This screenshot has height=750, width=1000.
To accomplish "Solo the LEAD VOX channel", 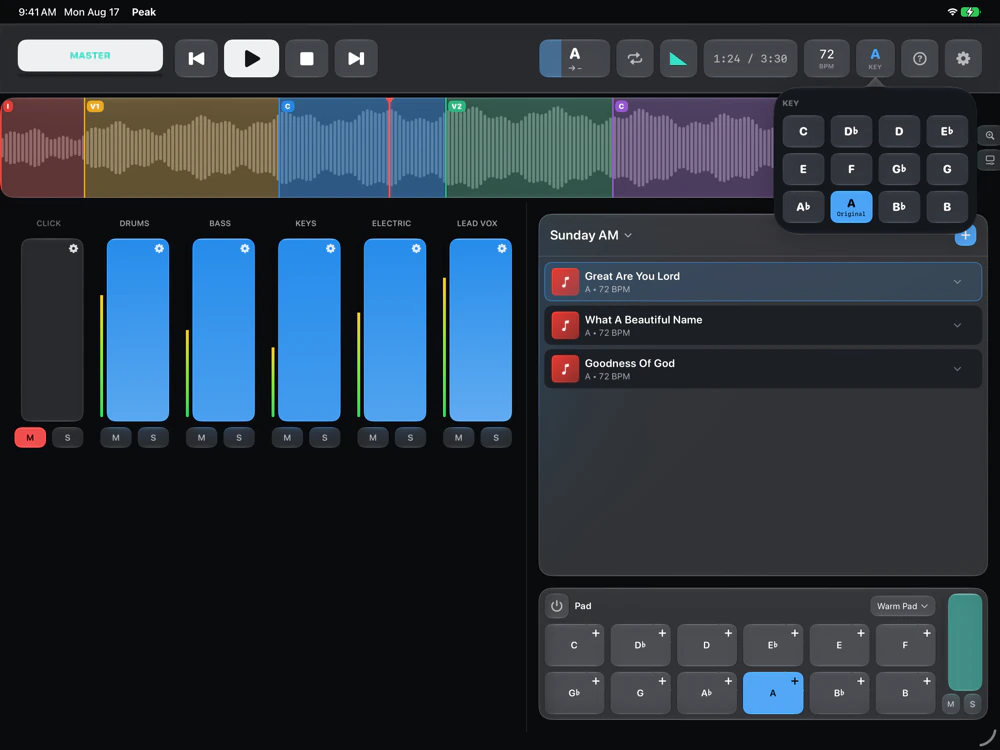I will 496,438.
